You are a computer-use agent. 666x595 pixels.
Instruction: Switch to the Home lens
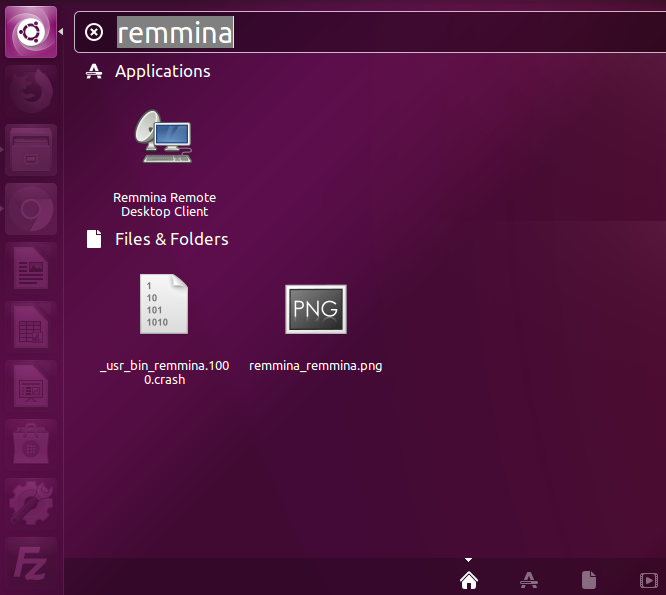469,580
